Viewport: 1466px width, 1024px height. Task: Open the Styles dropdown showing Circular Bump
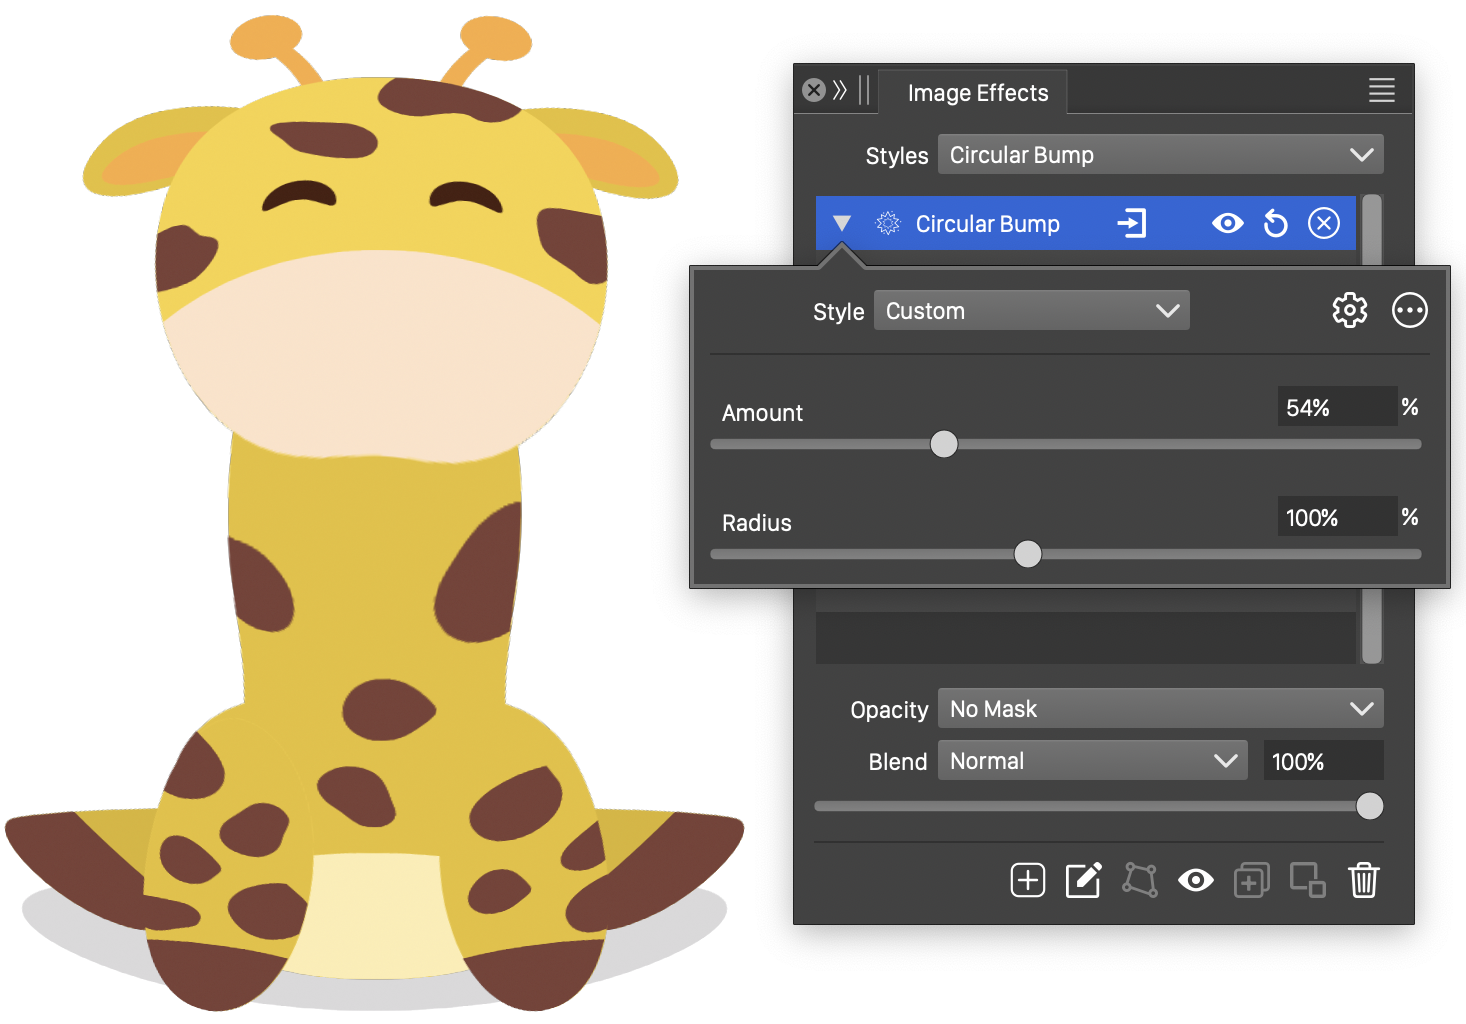[1160, 155]
